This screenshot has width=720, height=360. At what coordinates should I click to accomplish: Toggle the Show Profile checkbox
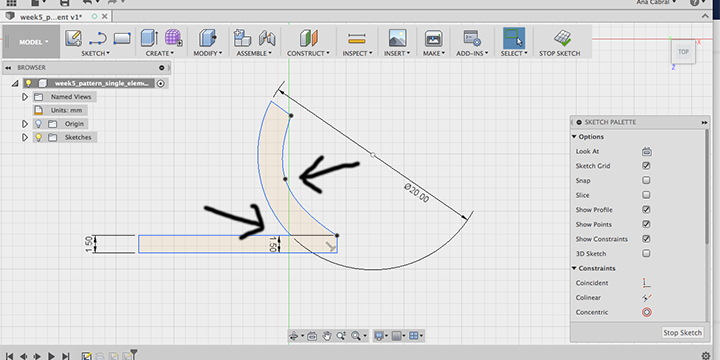point(647,210)
